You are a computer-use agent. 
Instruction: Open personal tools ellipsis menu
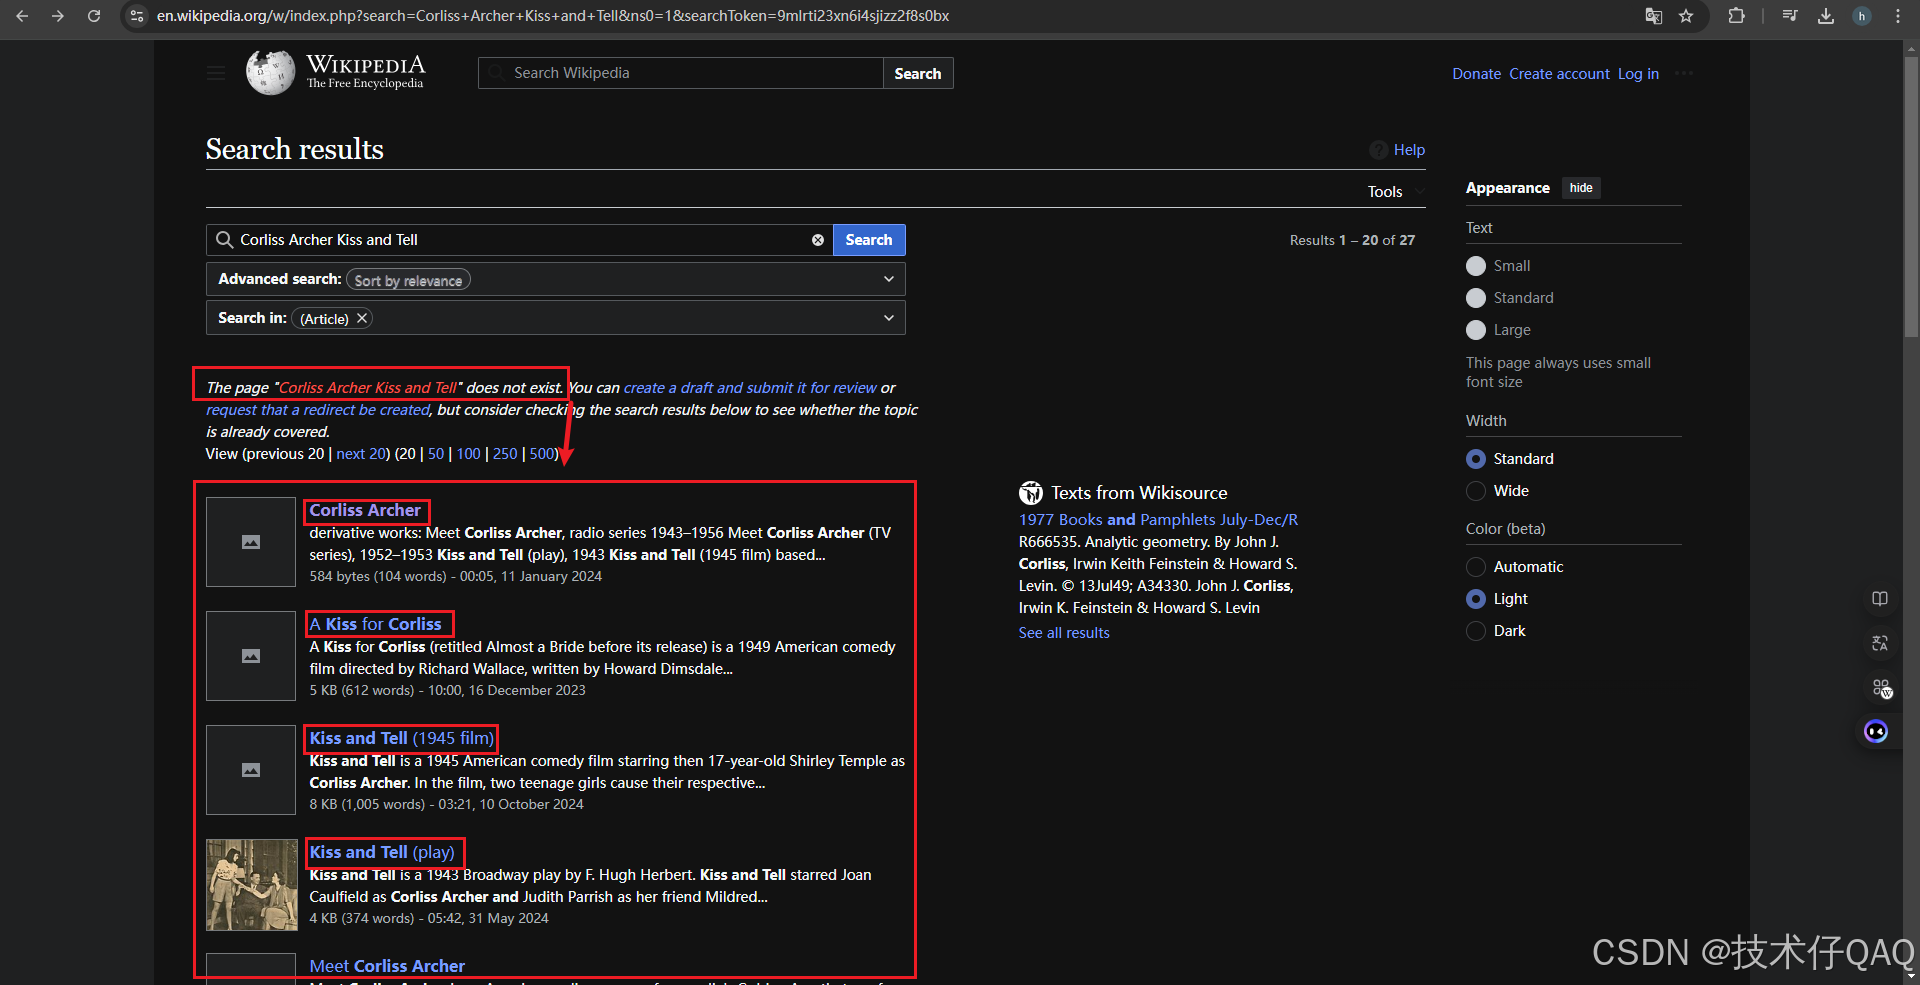tap(1684, 73)
